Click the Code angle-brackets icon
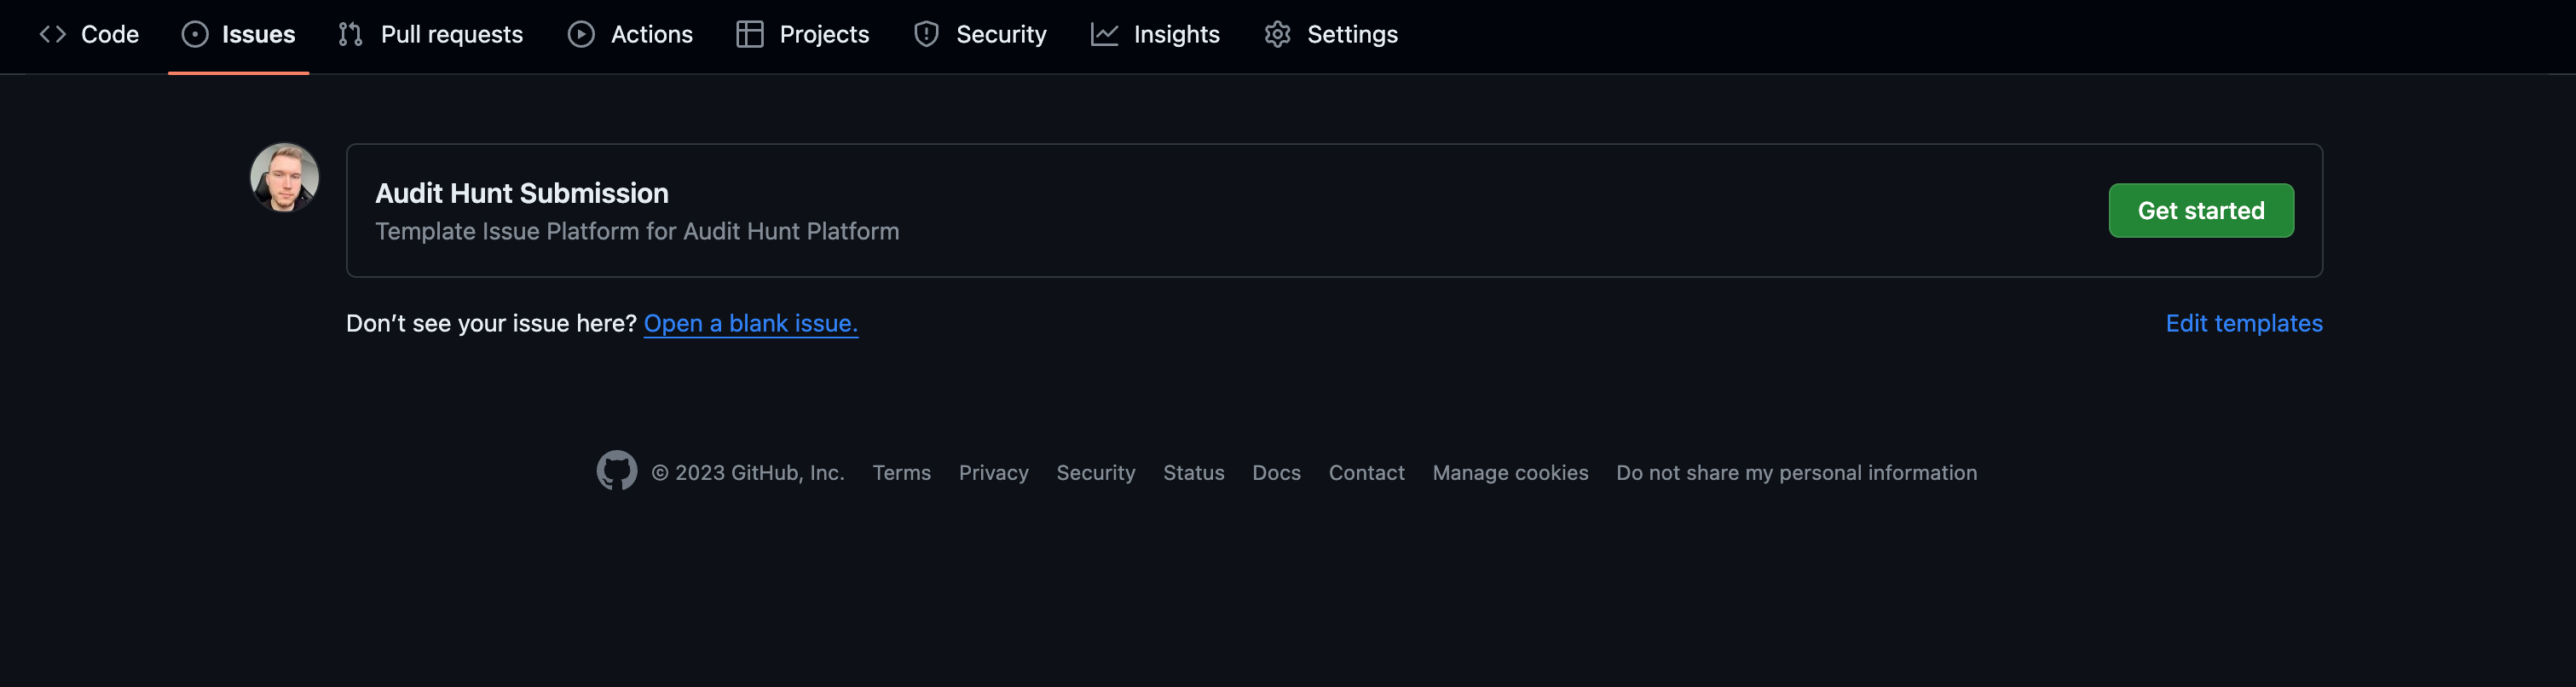 pos(52,34)
